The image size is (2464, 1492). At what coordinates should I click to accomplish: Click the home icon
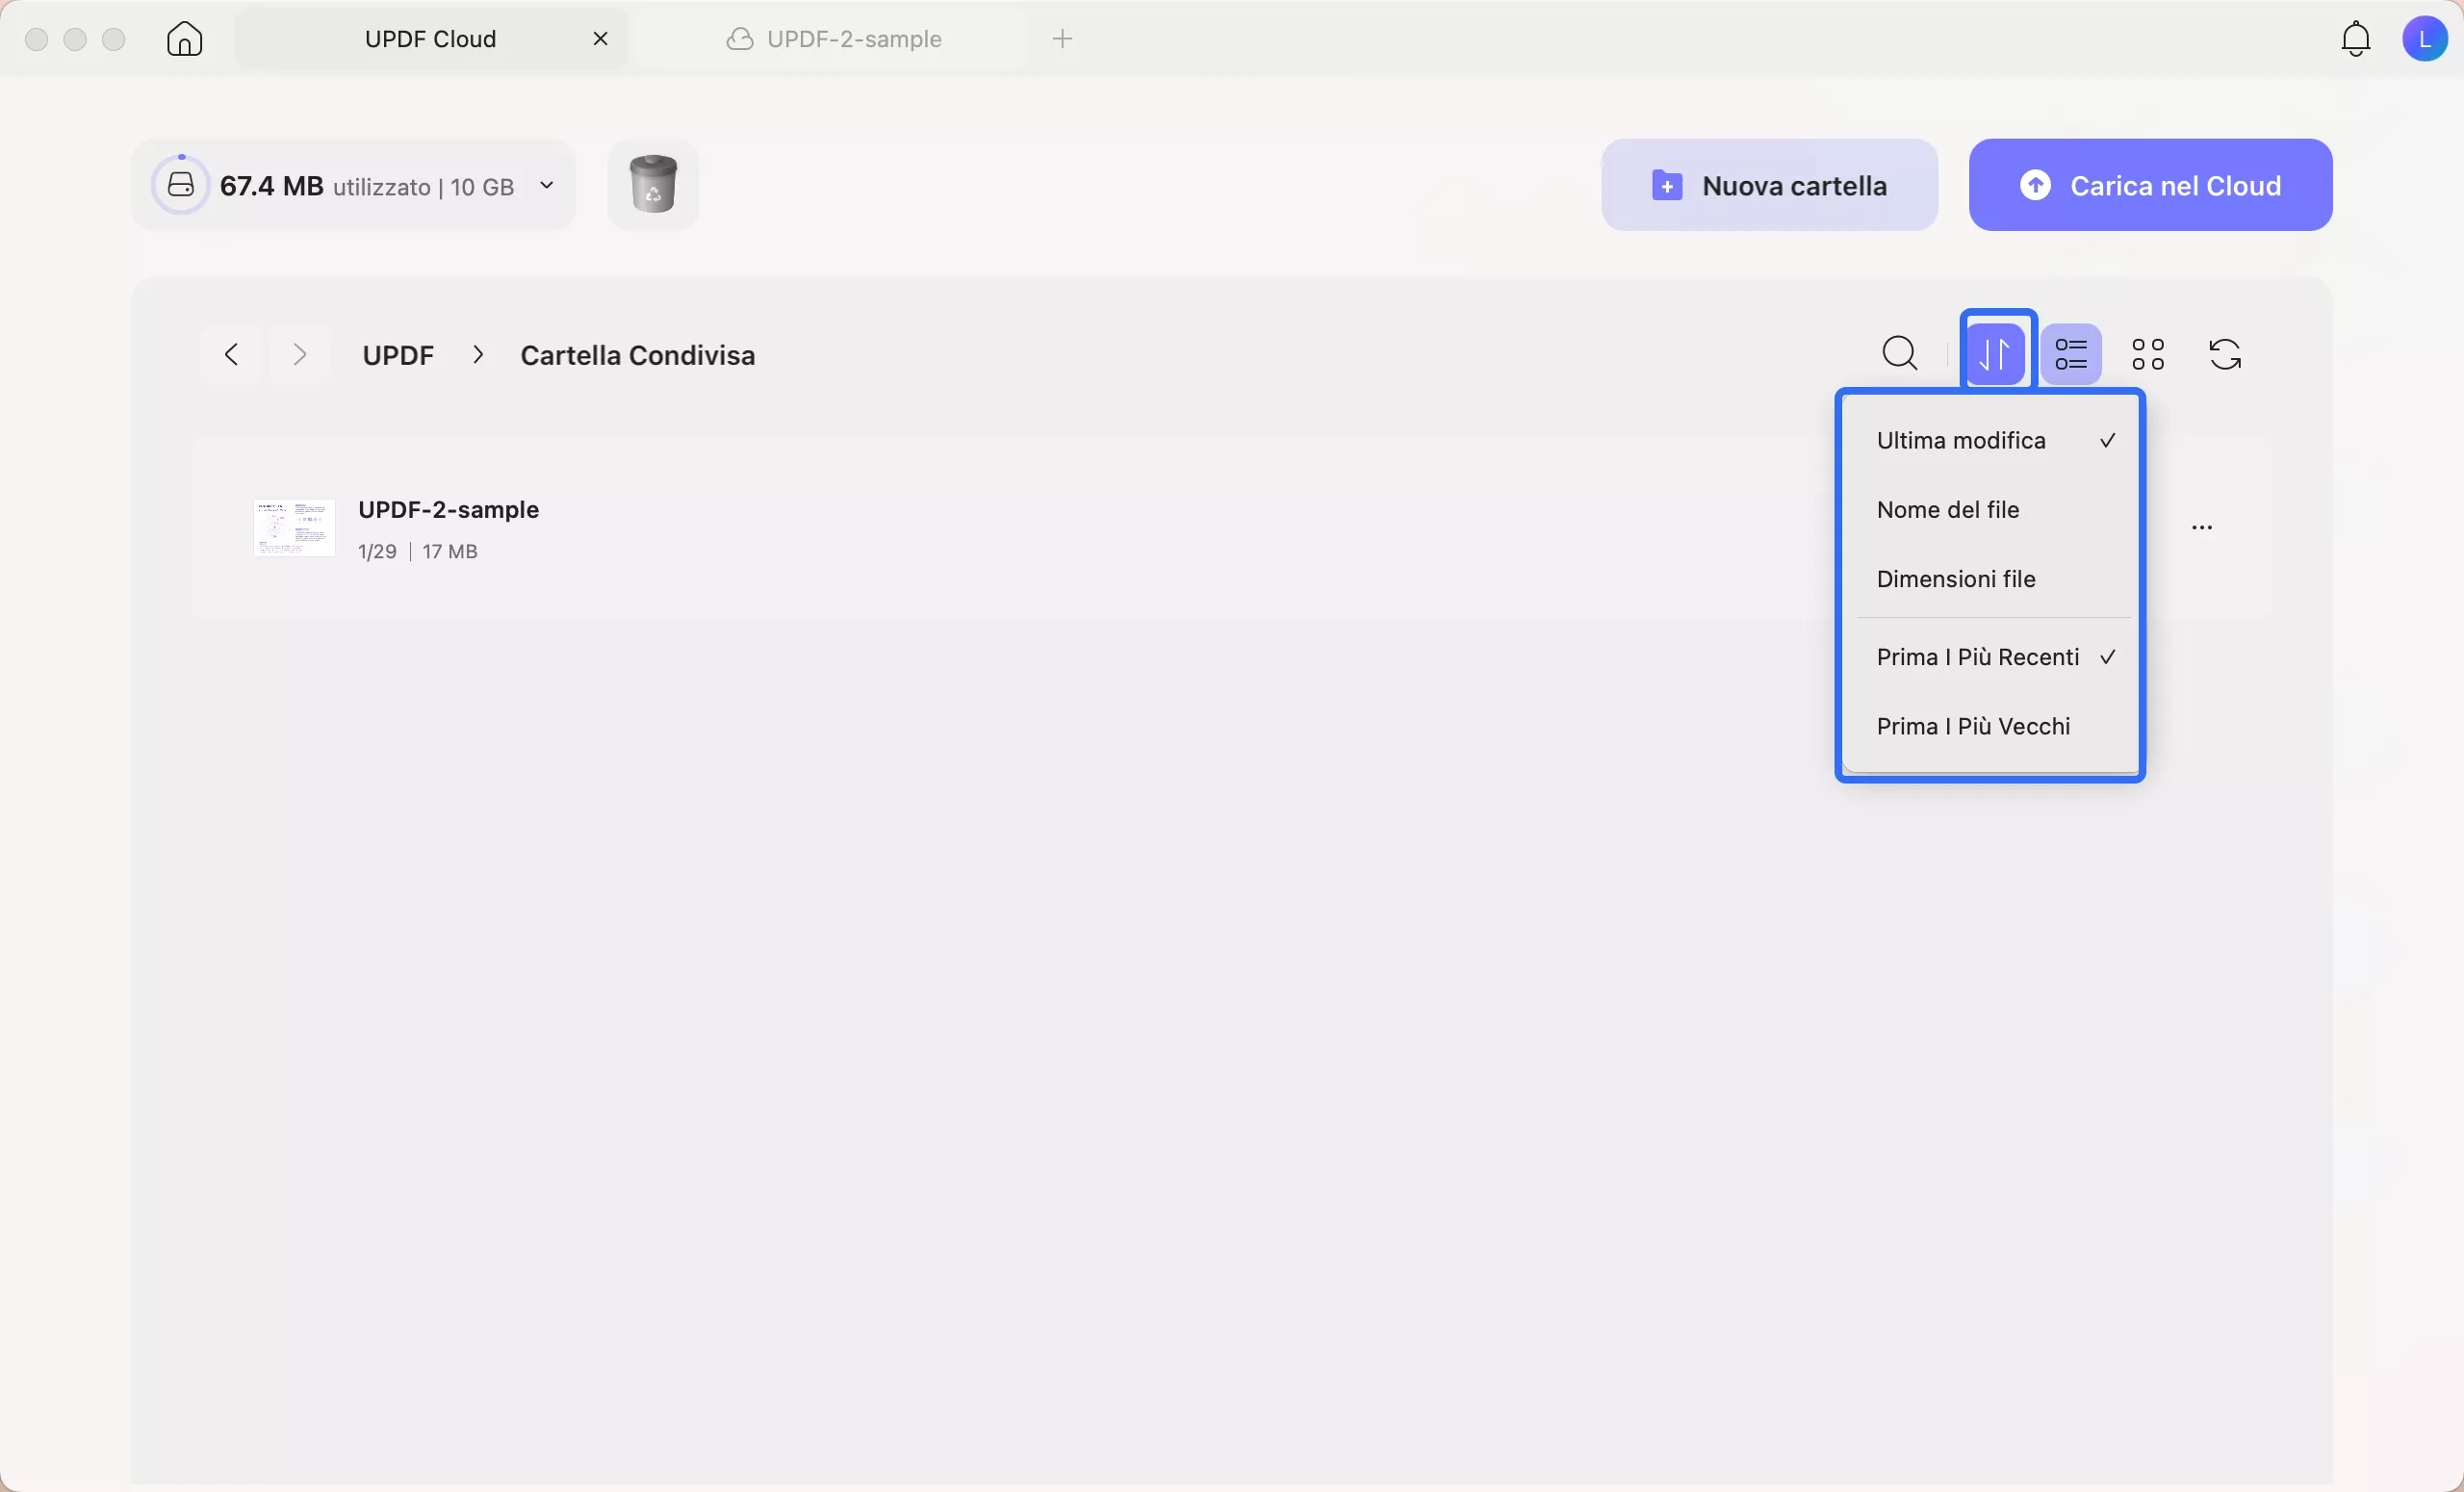[184, 39]
